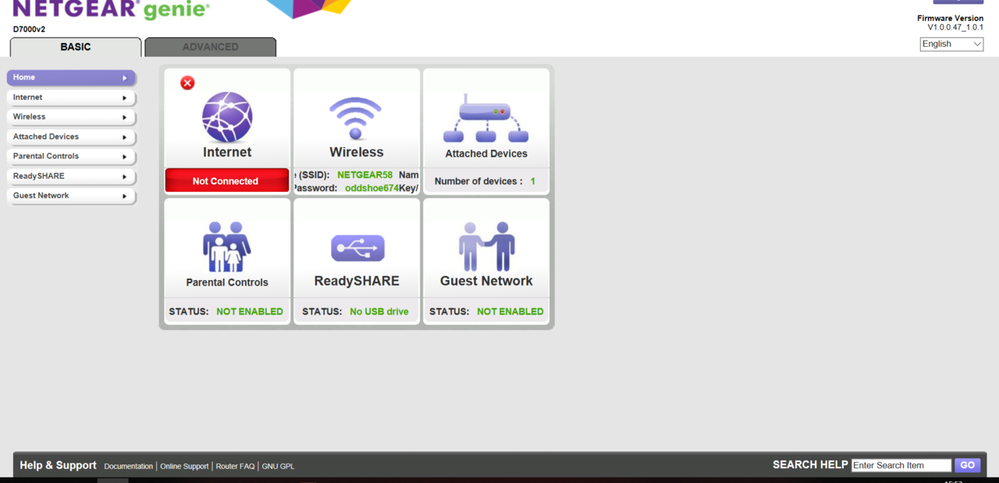The width and height of the screenshot is (999, 483).
Task: Open the GNU GPL link
Action: pyautogui.click(x=278, y=466)
